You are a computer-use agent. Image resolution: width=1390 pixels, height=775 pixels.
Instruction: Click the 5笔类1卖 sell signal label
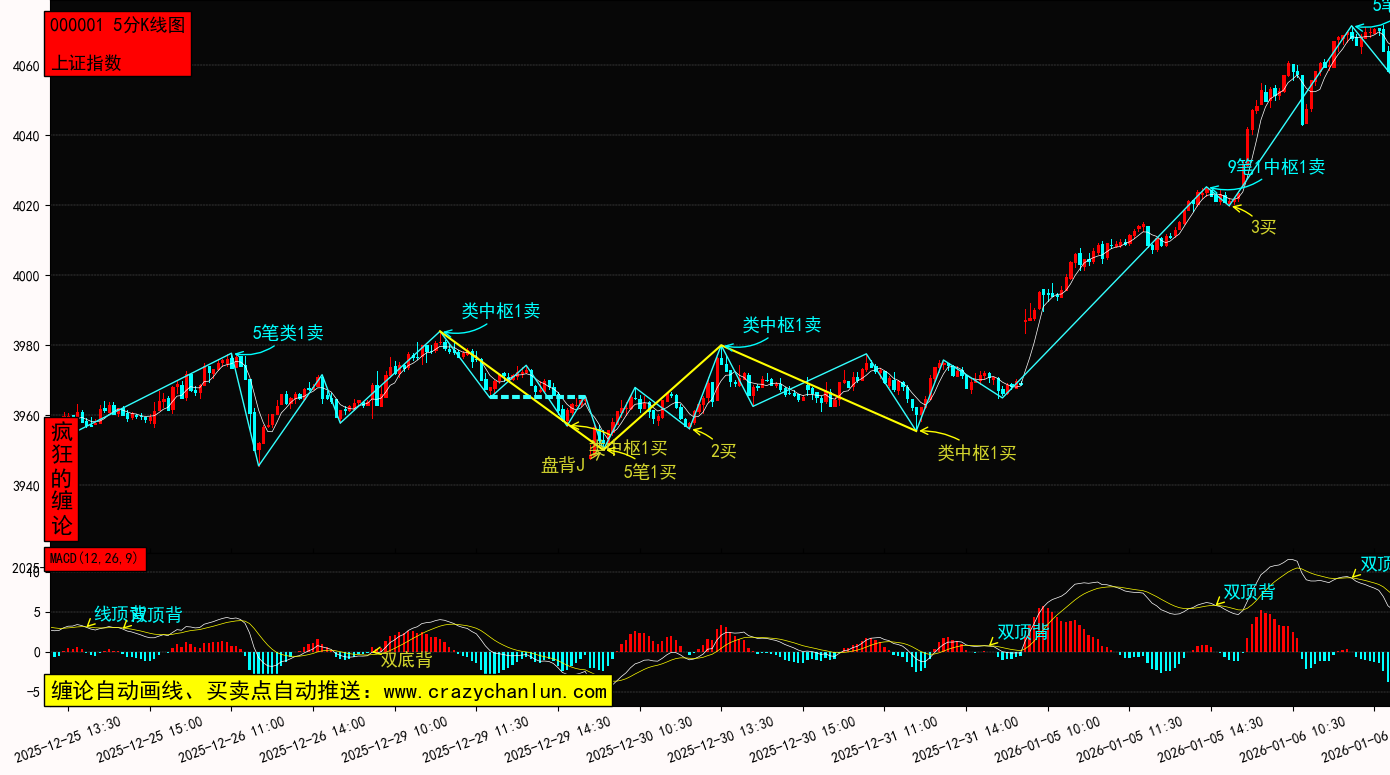tap(287, 333)
